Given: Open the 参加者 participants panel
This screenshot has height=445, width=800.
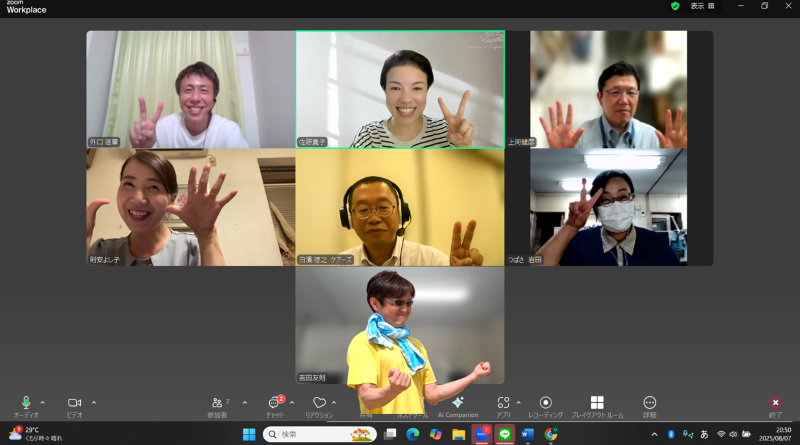Looking at the screenshot, I should [217, 403].
